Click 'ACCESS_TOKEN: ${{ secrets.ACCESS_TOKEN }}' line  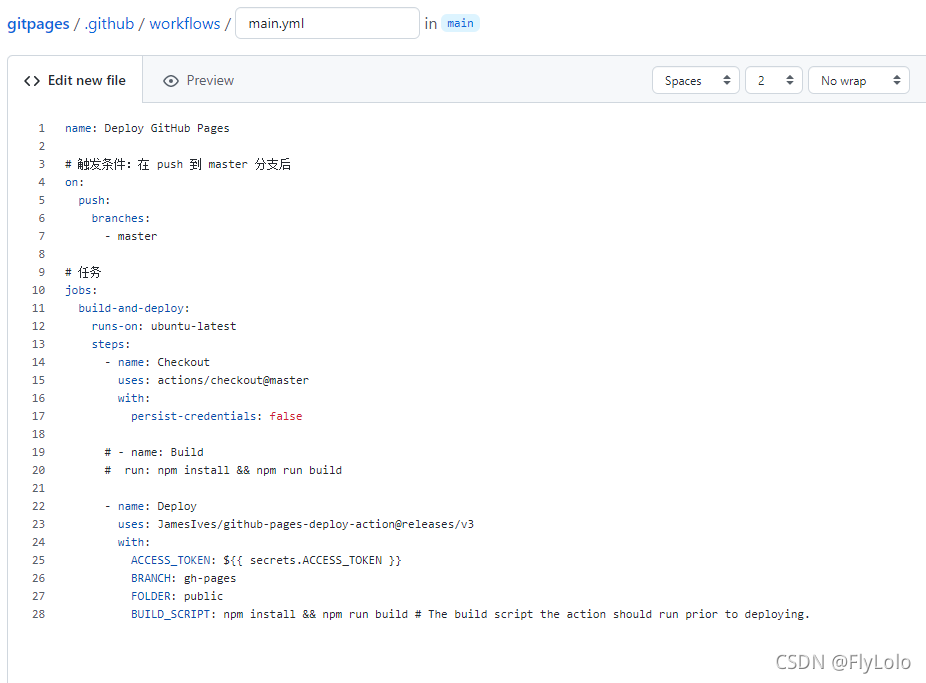click(266, 560)
